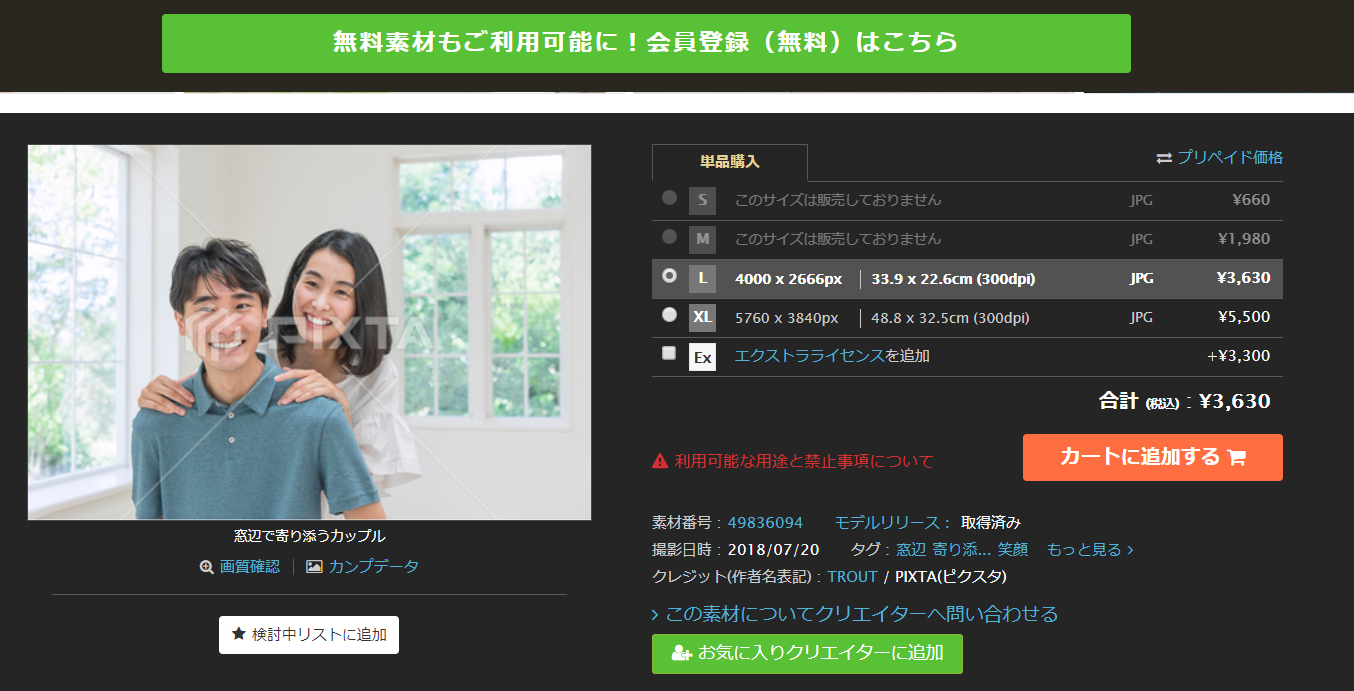Click the couple photo preview image
The width and height of the screenshot is (1354, 691).
click(x=309, y=332)
